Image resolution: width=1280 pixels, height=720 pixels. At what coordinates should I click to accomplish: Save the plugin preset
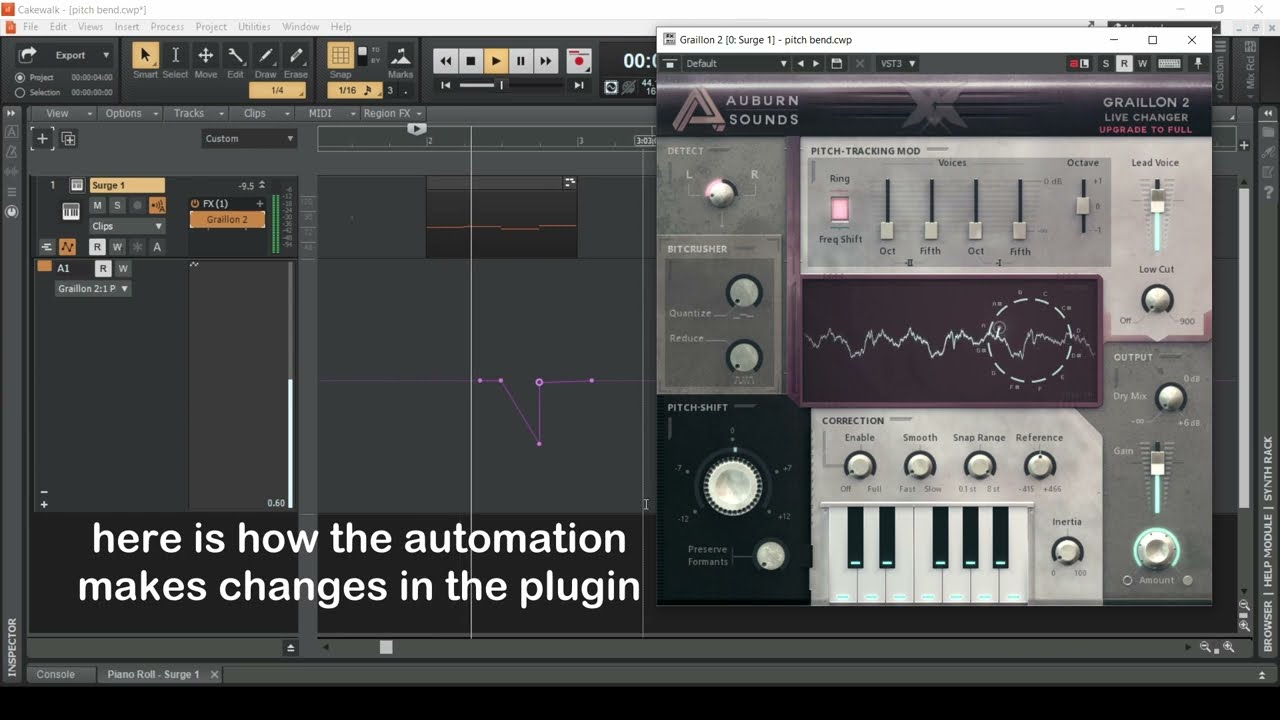coord(837,63)
